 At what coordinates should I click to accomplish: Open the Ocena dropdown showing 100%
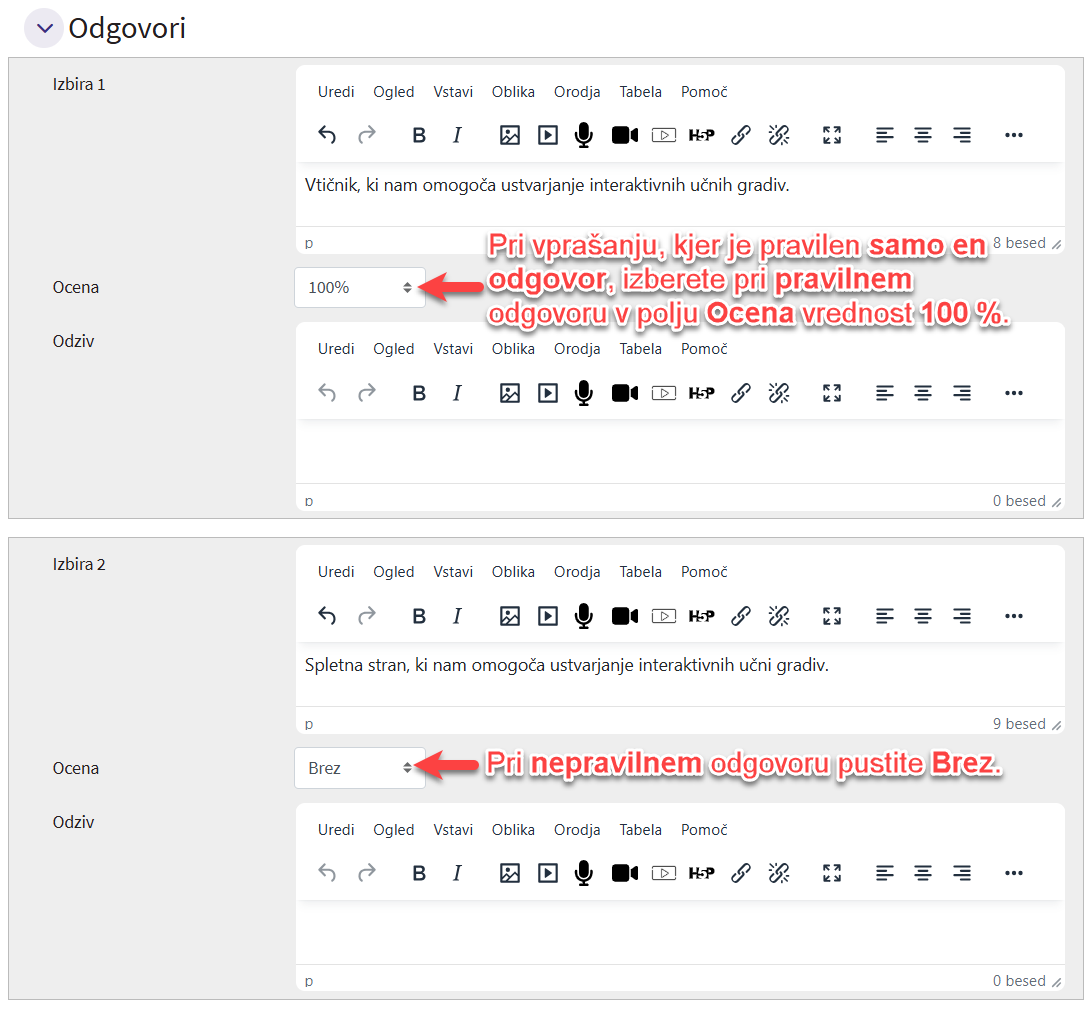[360, 288]
